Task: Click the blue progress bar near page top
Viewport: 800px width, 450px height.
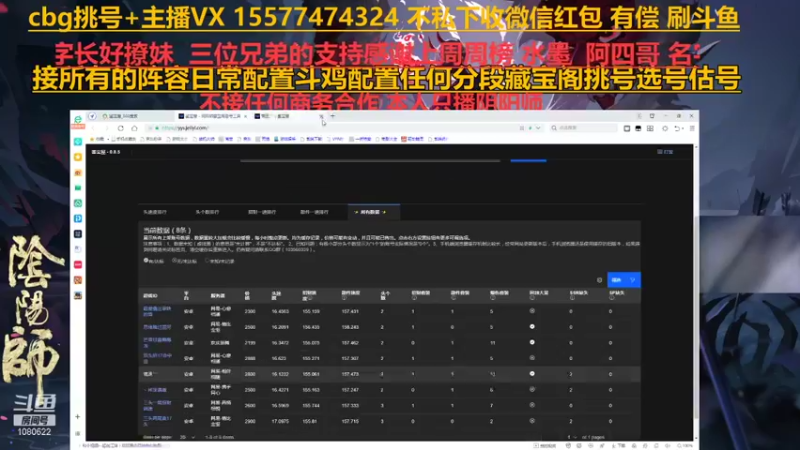Action: pyautogui.click(x=528, y=161)
